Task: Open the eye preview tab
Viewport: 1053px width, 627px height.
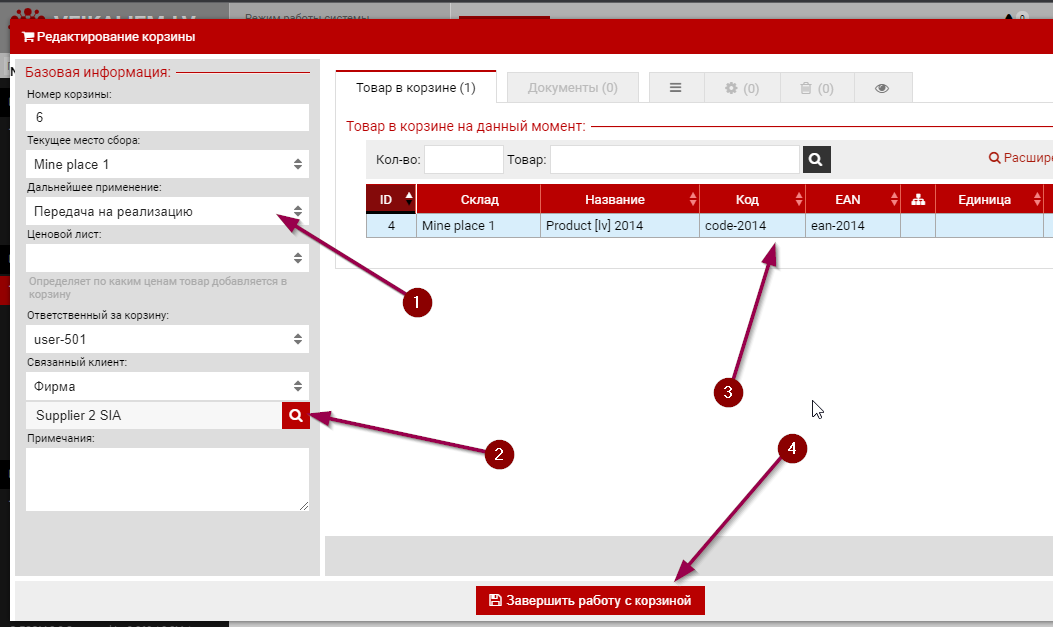Action: click(x=882, y=88)
